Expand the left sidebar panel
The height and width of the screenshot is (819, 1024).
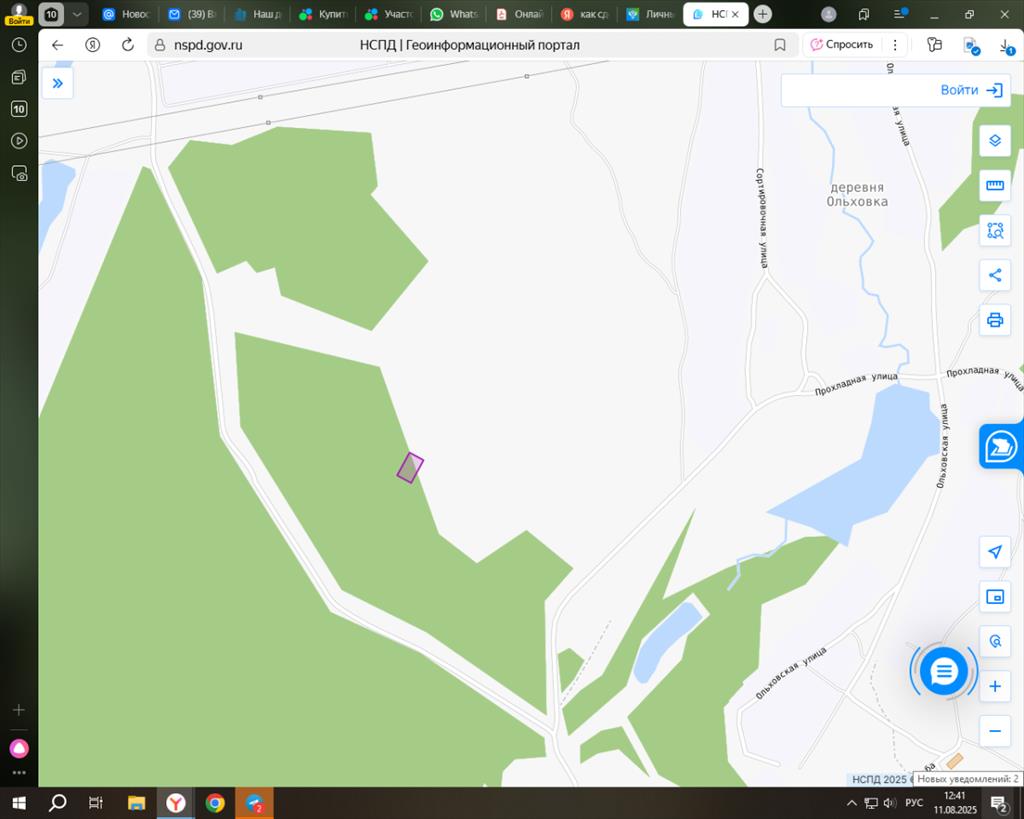[x=57, y=83]
